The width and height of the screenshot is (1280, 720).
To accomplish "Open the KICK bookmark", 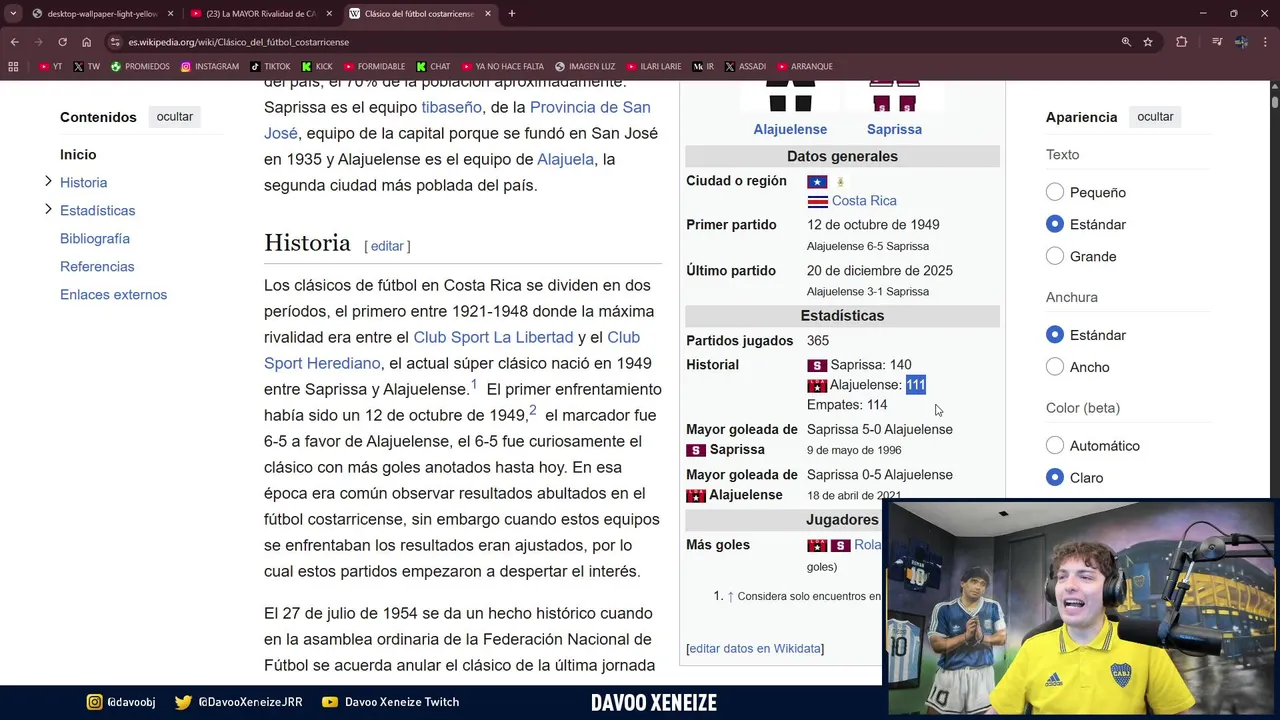I will pos(317,66).
